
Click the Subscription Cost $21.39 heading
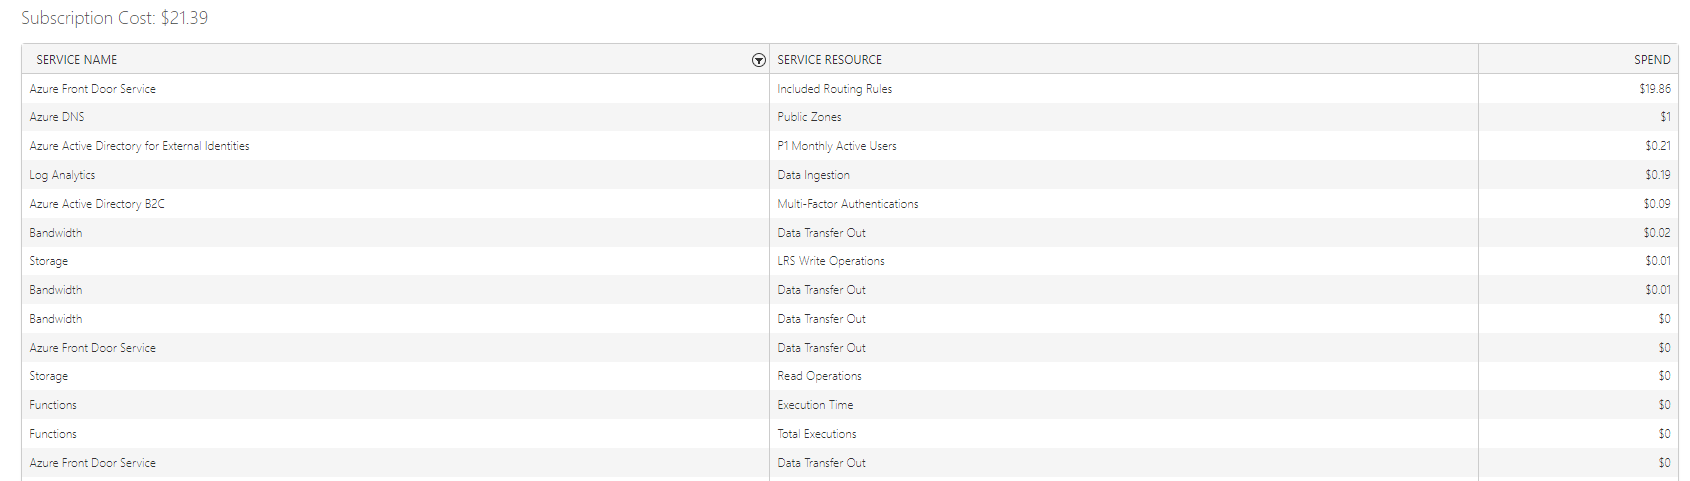(x=115, y=18)
